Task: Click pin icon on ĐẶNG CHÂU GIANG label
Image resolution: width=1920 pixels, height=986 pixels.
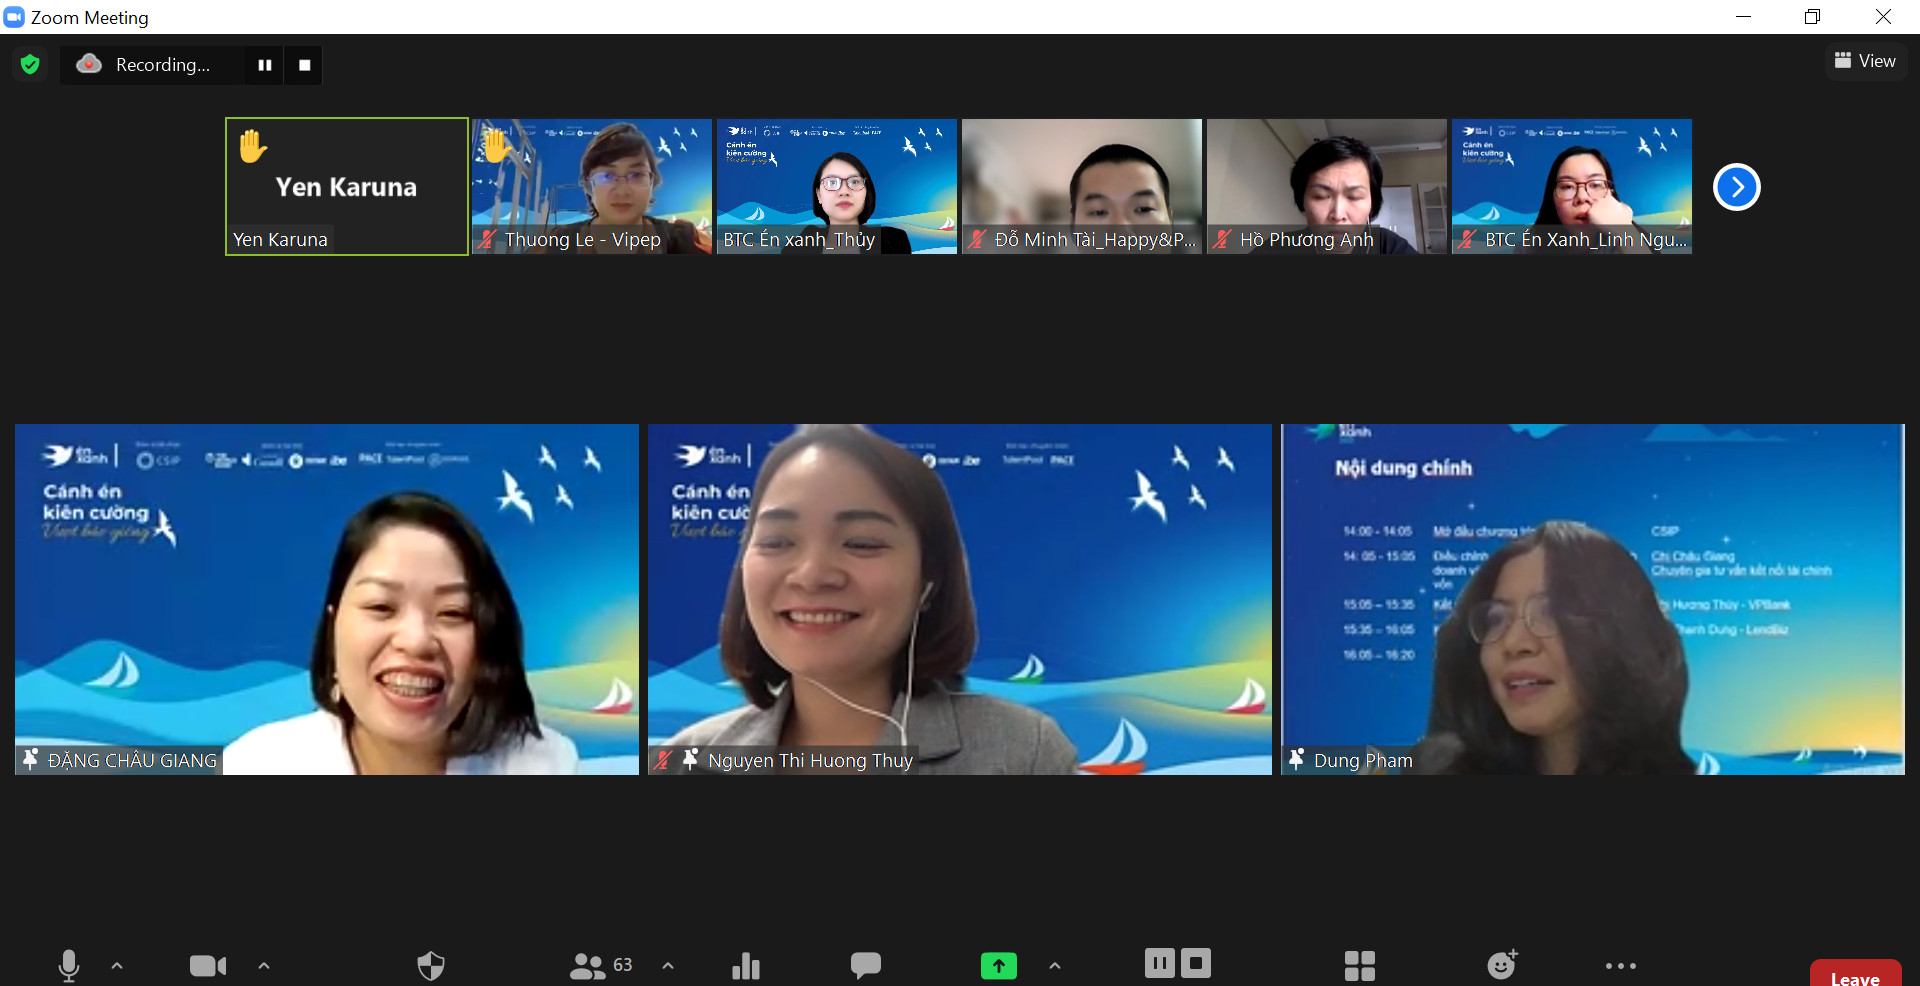Action: 30,760
